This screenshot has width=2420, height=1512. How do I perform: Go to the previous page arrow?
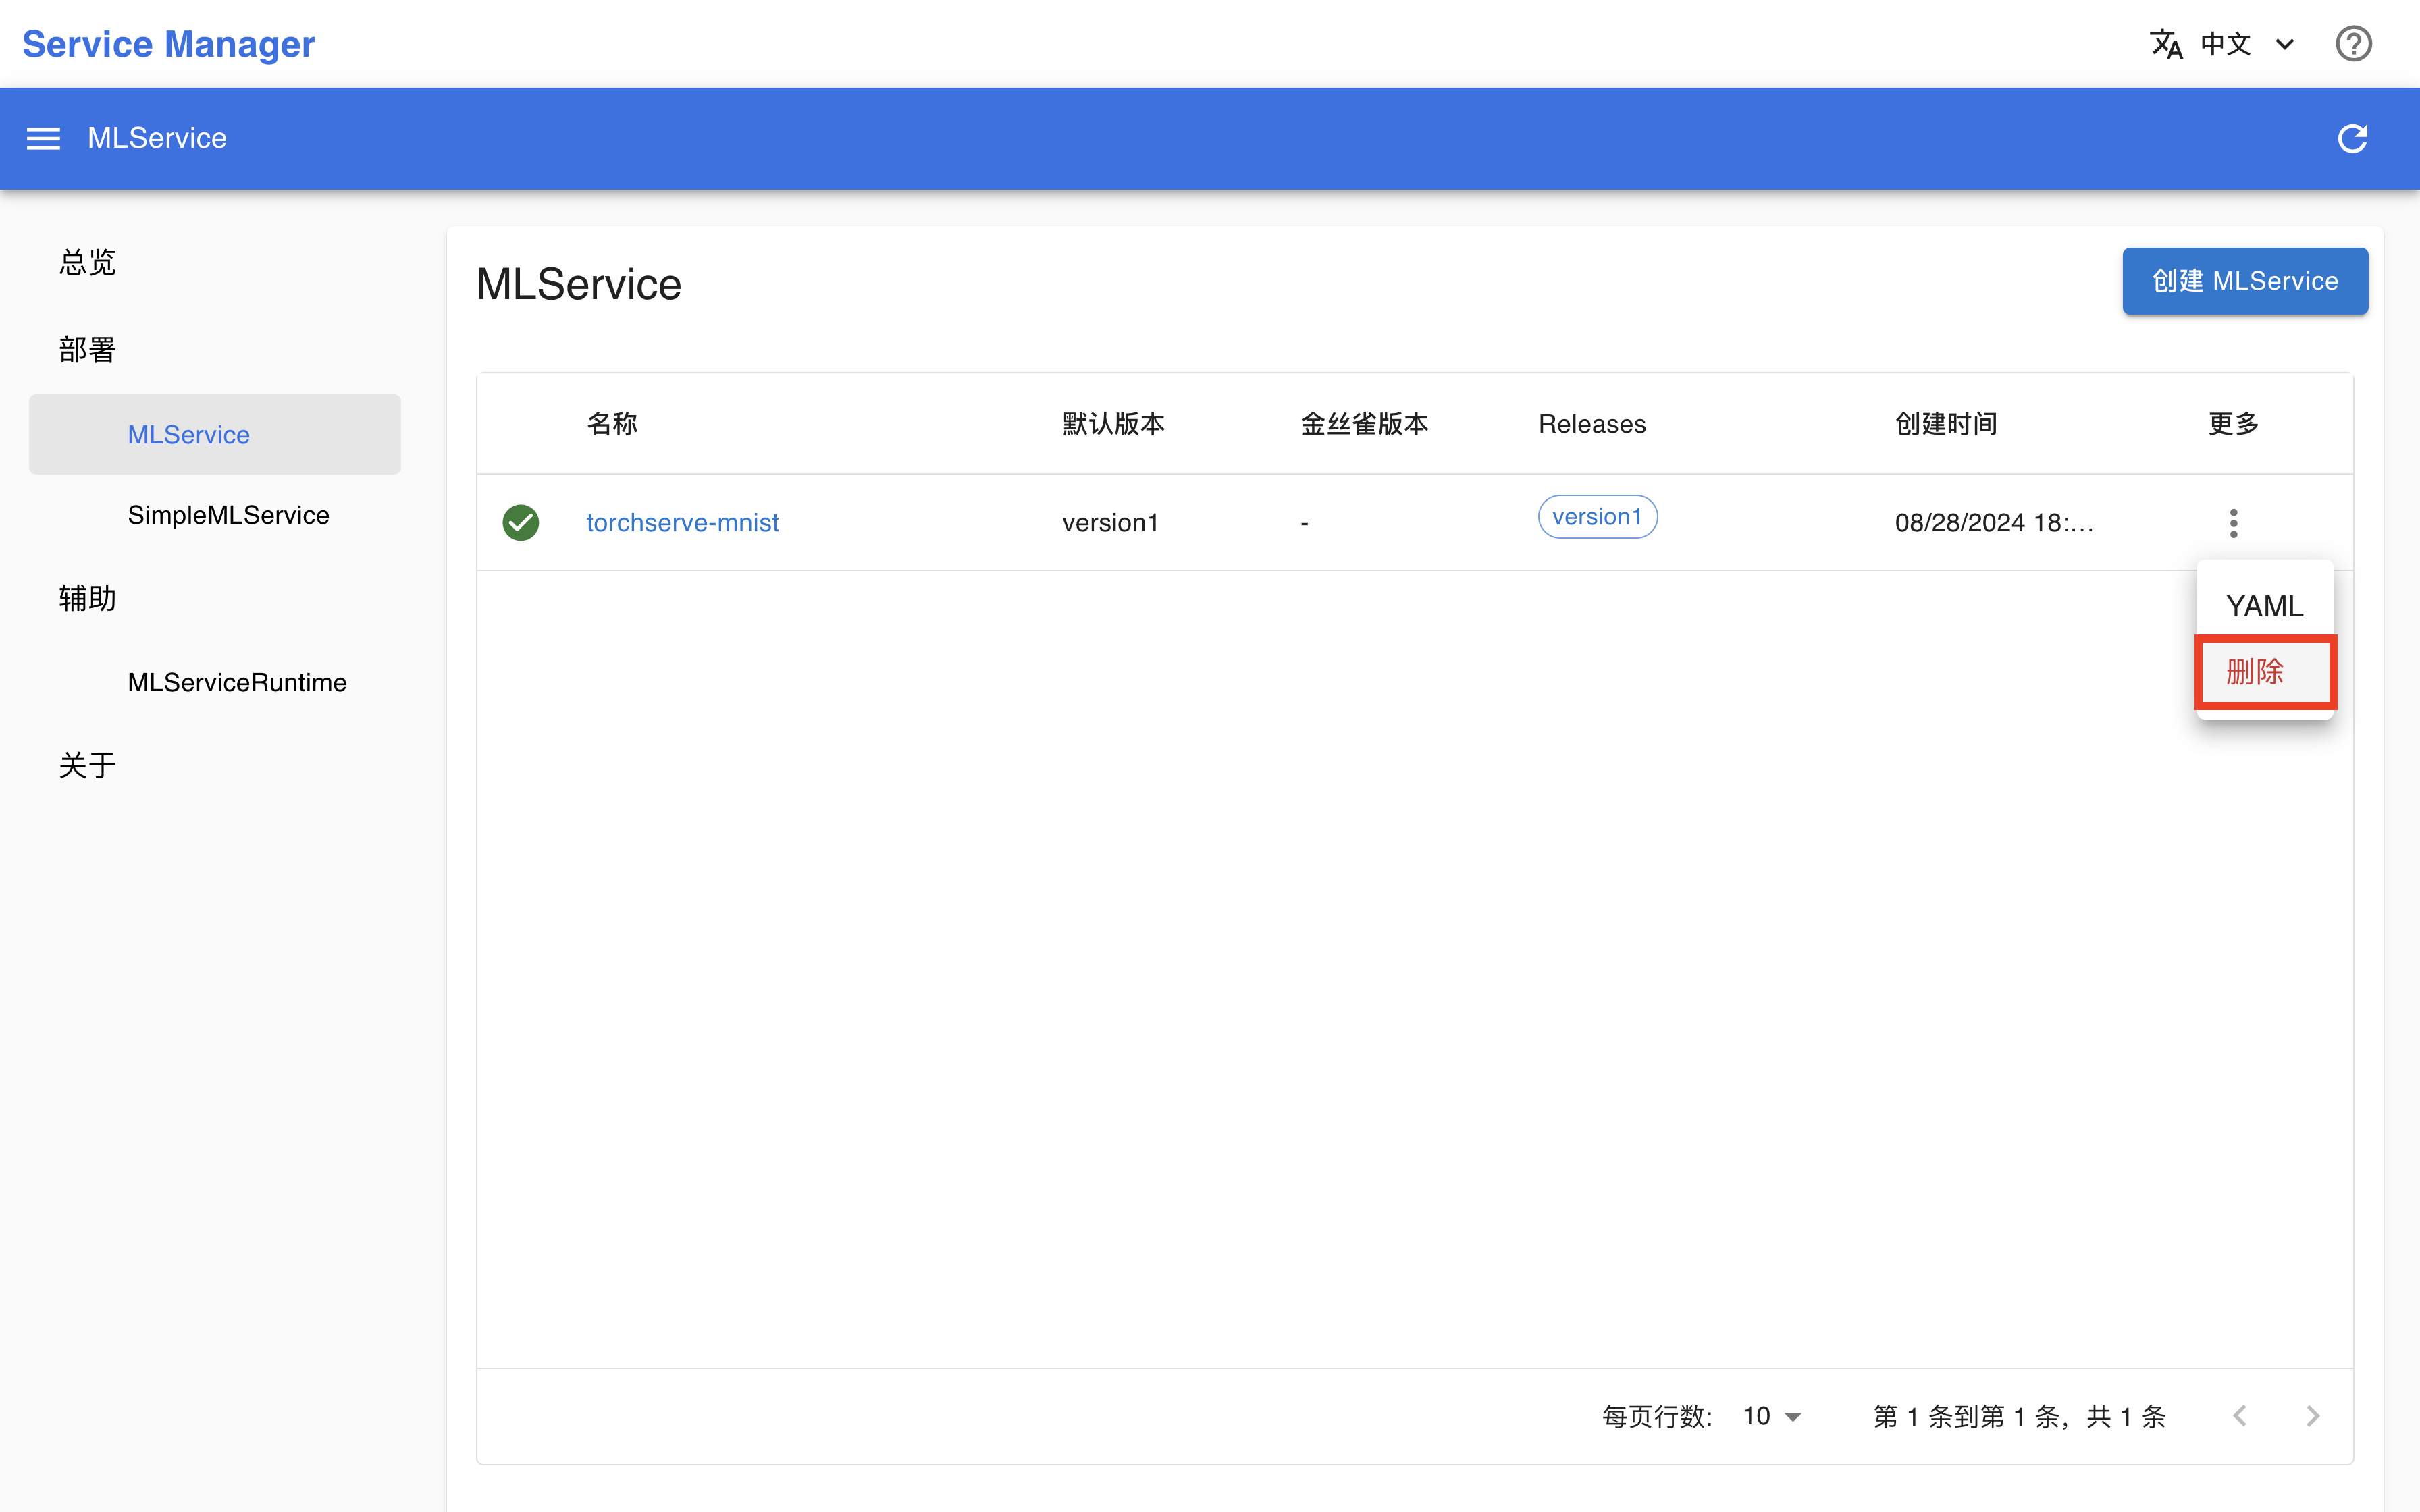2240,1415
